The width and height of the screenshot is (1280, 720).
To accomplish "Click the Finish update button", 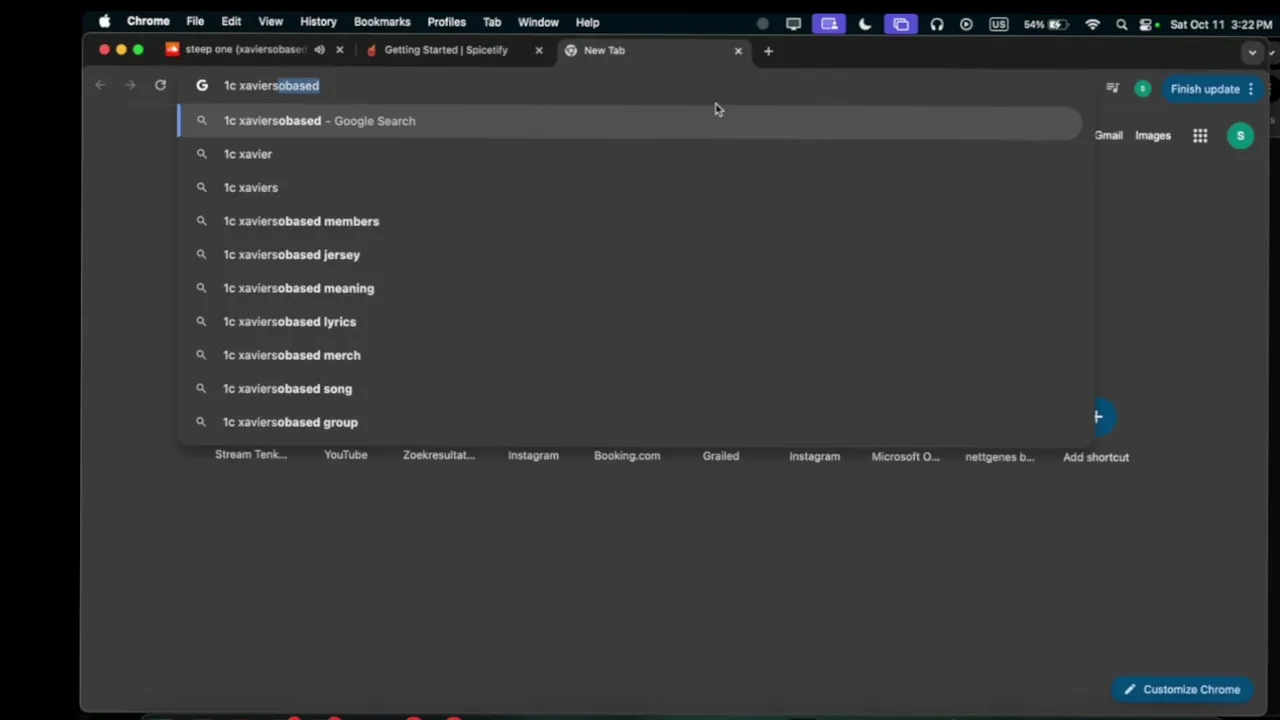I will point(1205,89).
